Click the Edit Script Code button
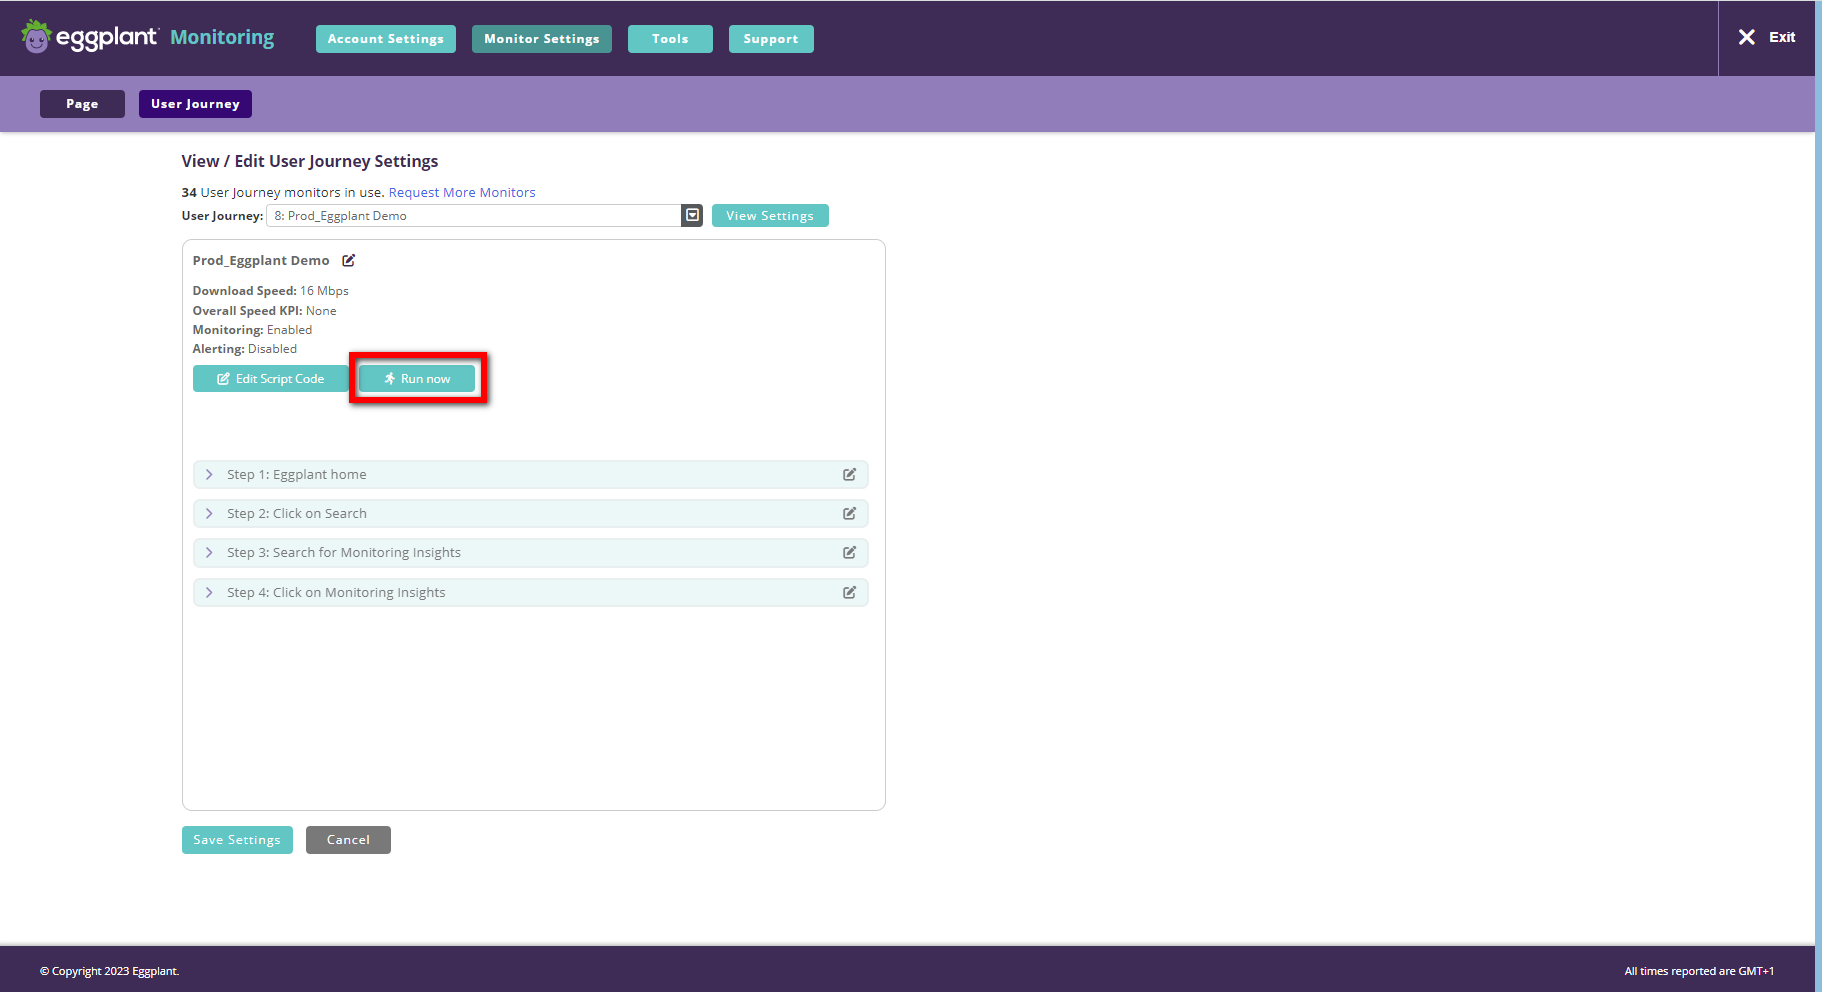 click(x=270, y=379)
